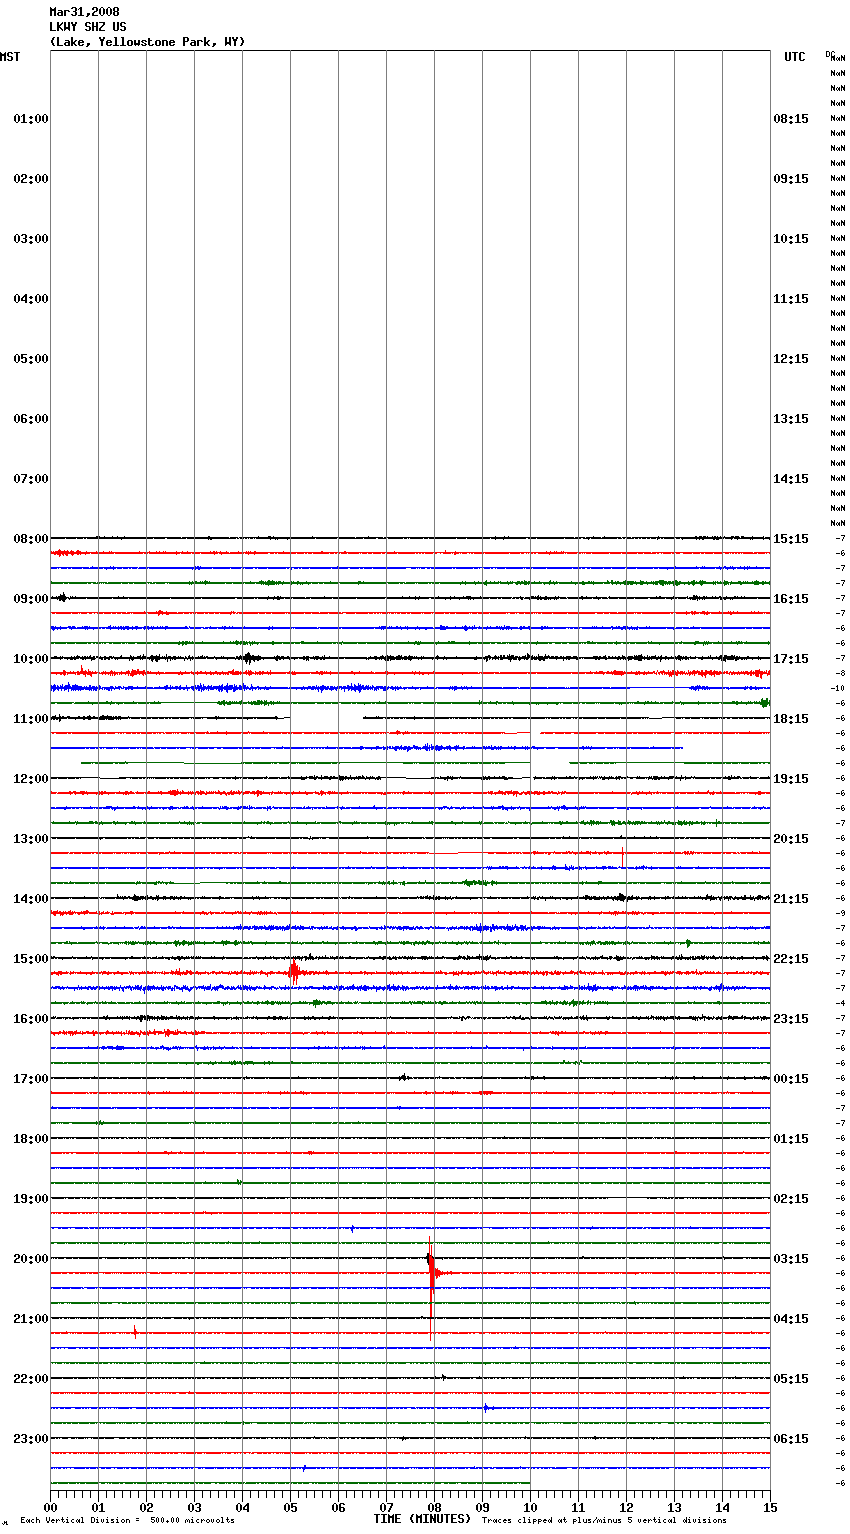This screenshot has width=850, height=1534.
Task: Click the '05:00' MST time label
Action: pos(31,359)
